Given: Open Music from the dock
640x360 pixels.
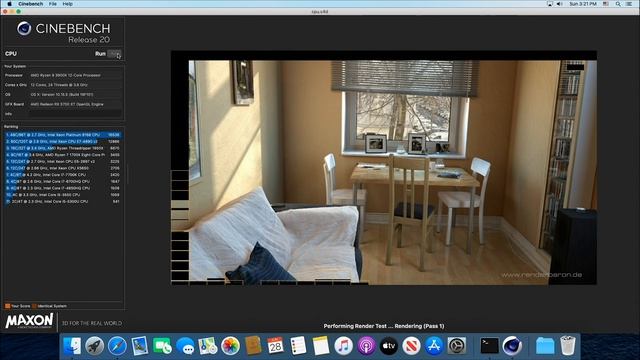Looking at the screenshot, I should (x=343, y=346).
